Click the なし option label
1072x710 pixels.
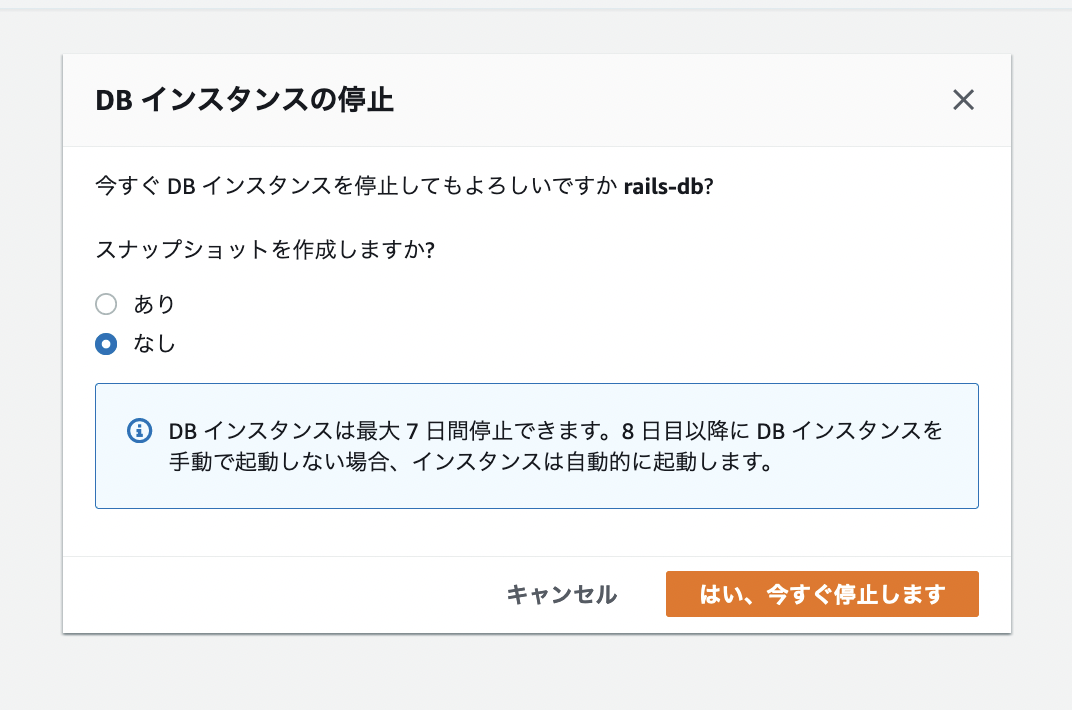(154, 344)
